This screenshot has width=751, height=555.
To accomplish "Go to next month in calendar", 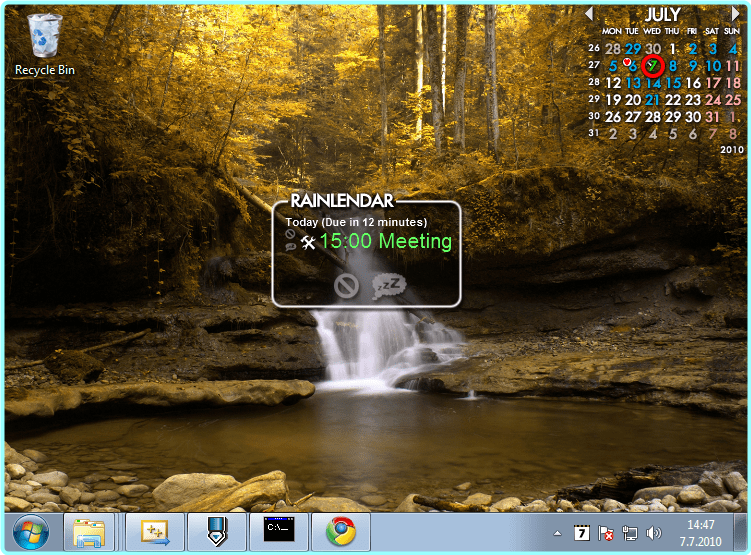I will [x=736, y=14].
